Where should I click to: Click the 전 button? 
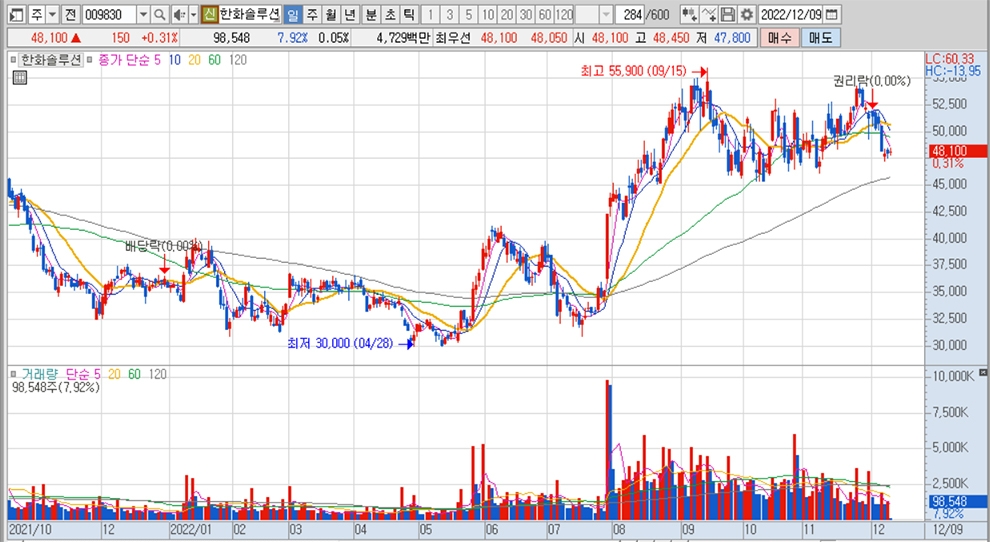(x=70, y=14)
